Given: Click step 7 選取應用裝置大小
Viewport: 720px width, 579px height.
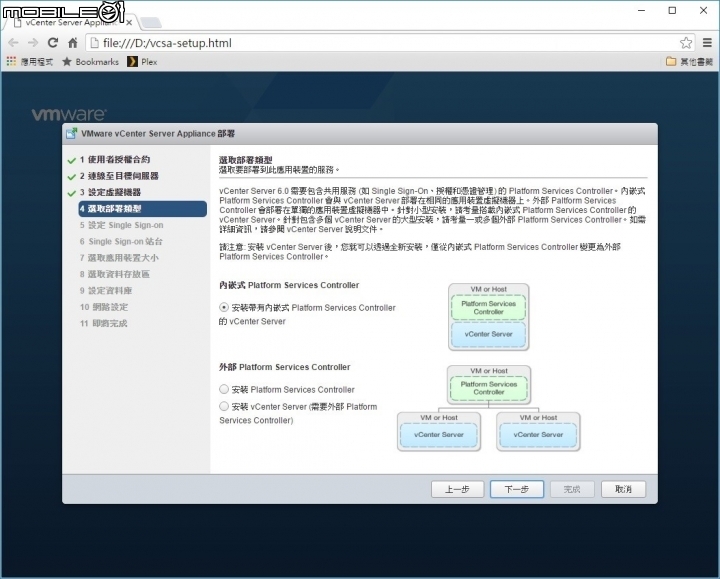Looking at the screenshot, I should point(119,258).
